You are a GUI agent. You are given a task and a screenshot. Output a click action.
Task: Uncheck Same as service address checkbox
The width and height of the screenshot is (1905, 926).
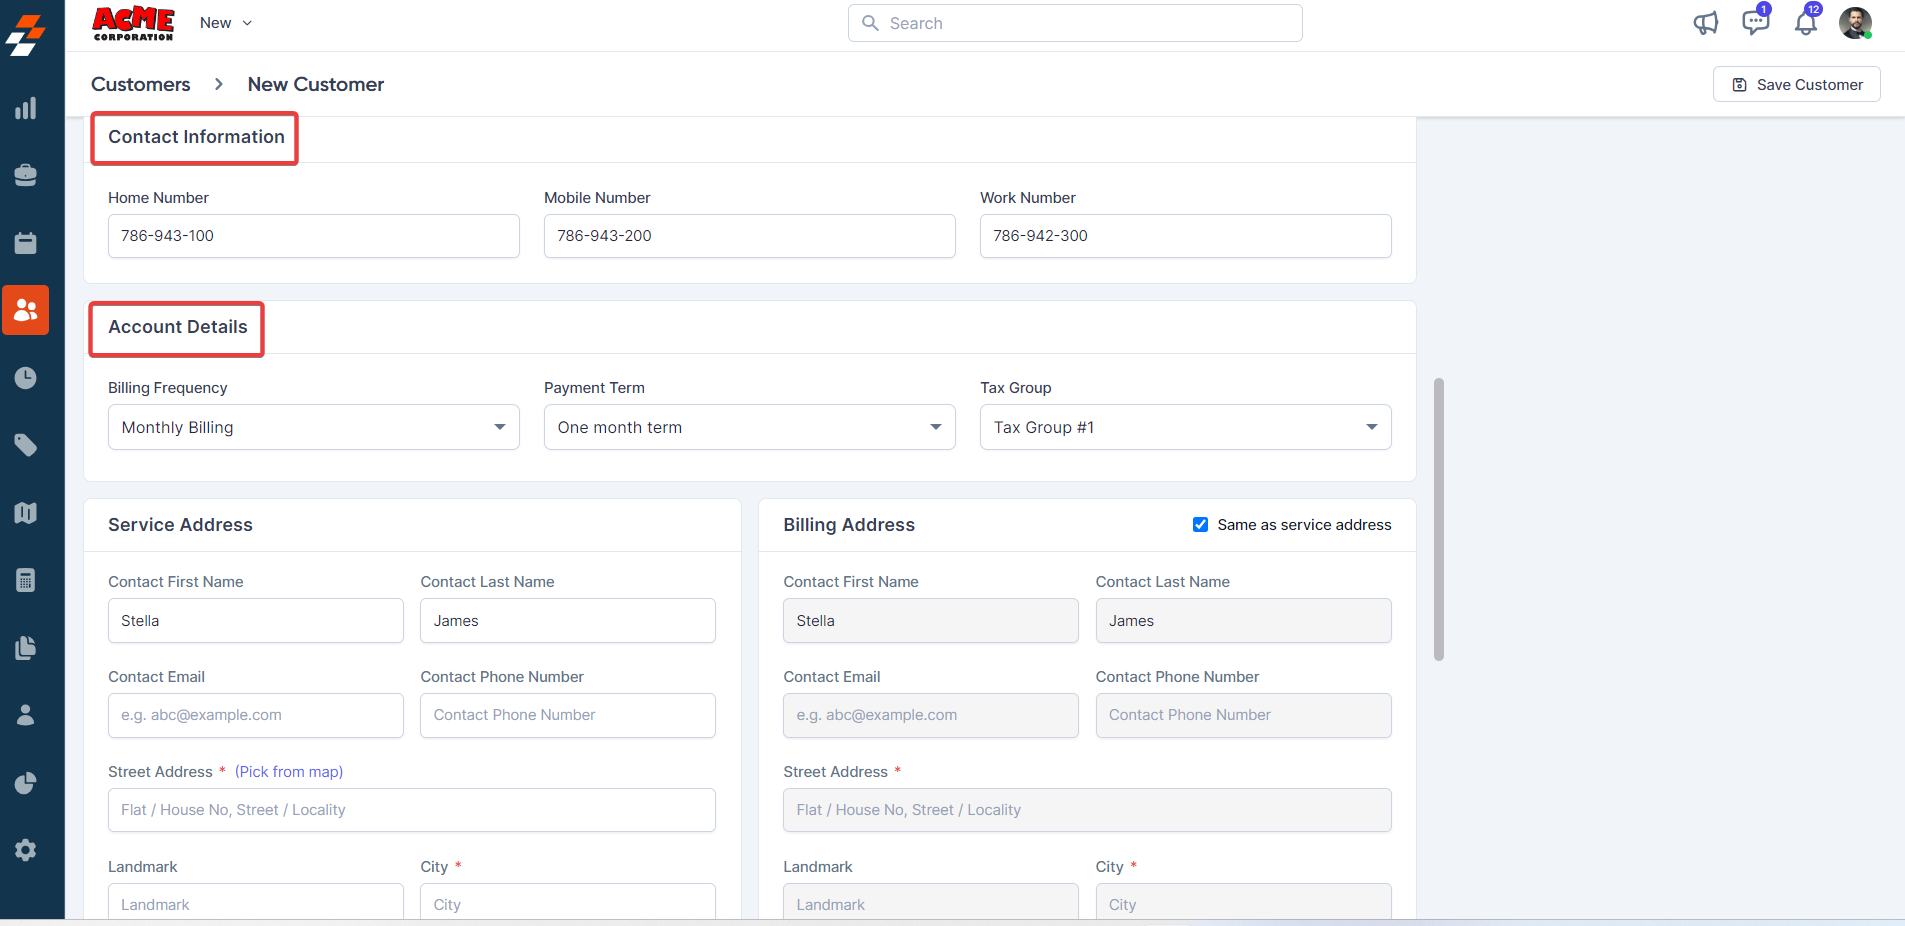pyautogui.click(x=1200, y=525)
